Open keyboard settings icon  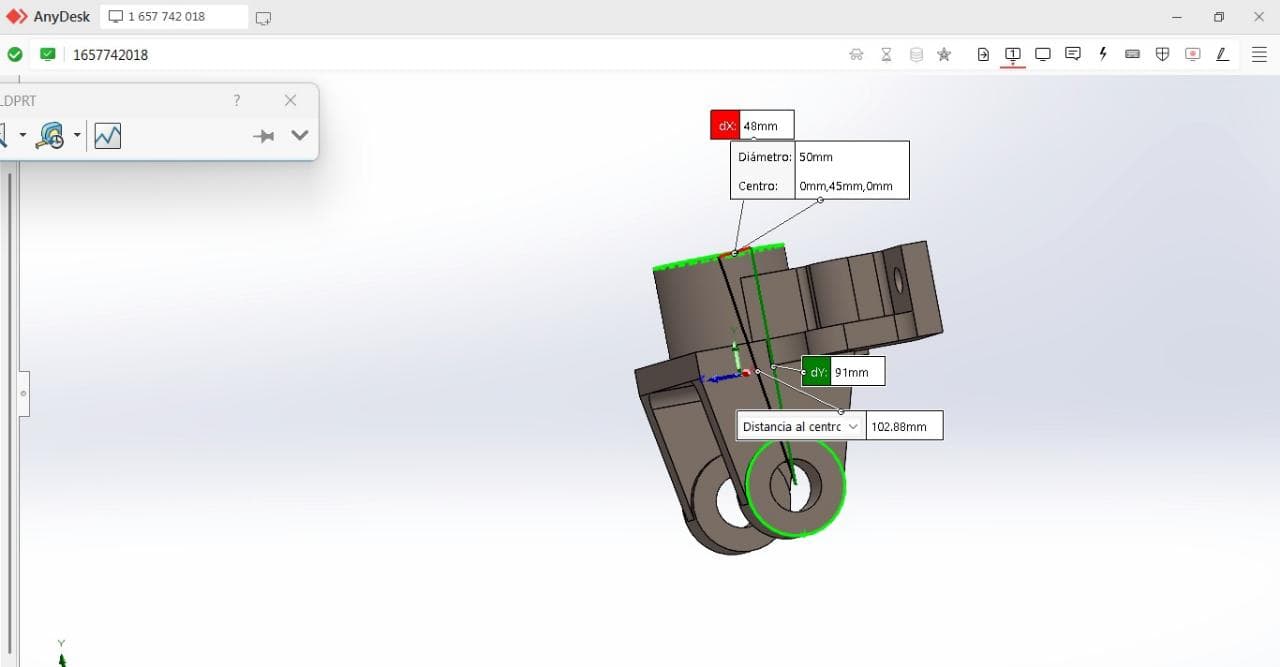(1133, 54)
